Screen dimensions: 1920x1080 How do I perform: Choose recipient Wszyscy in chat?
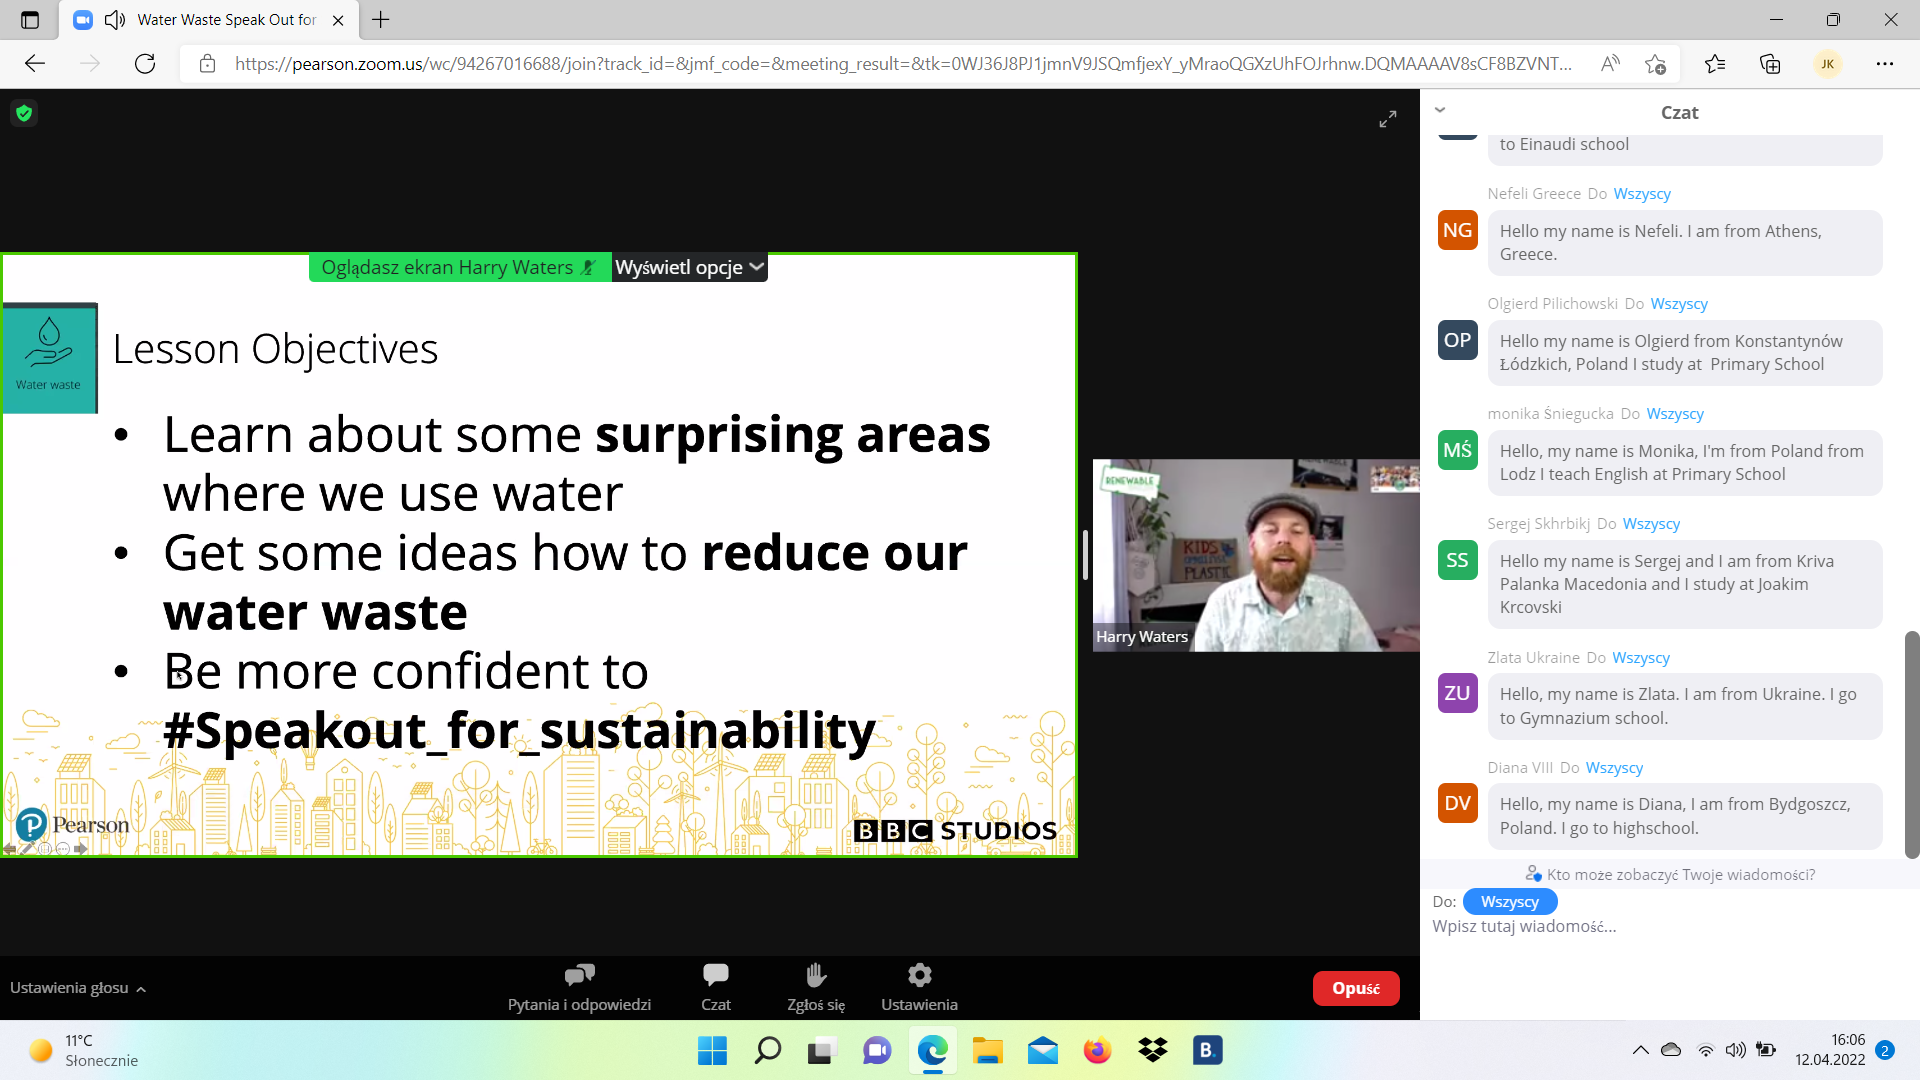(x=1509, y=901)
